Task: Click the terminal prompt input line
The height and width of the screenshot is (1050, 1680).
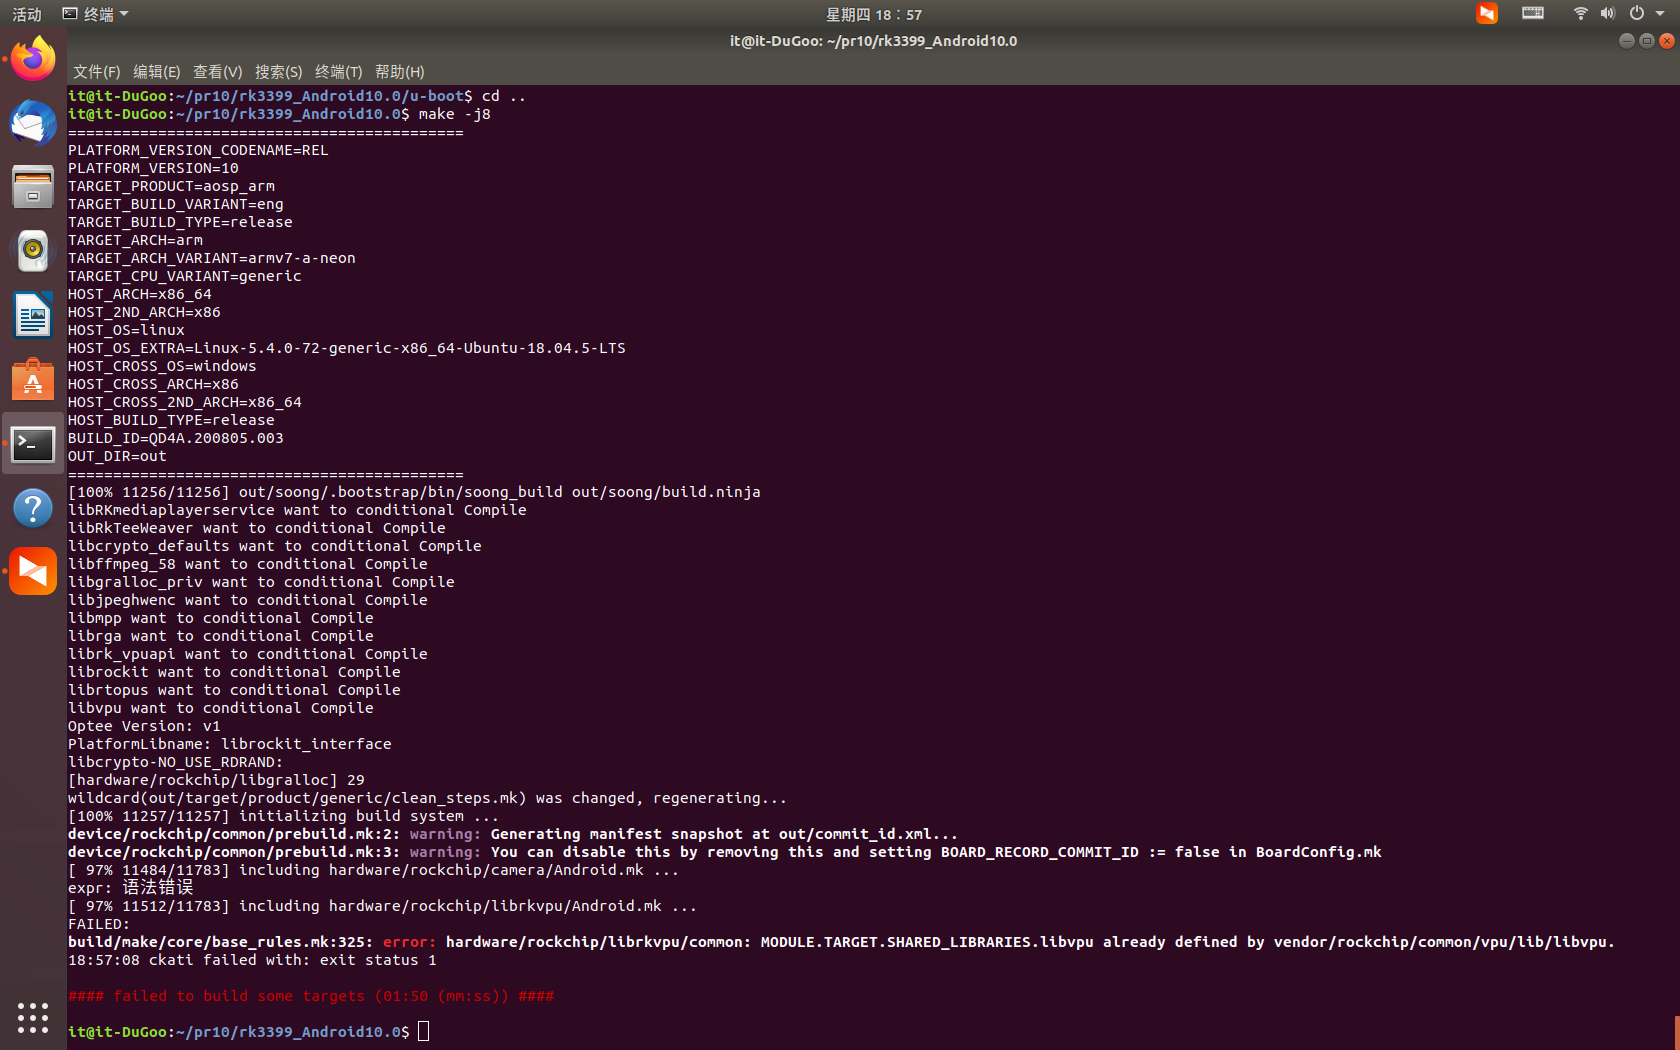Action: pos(872,1031)
